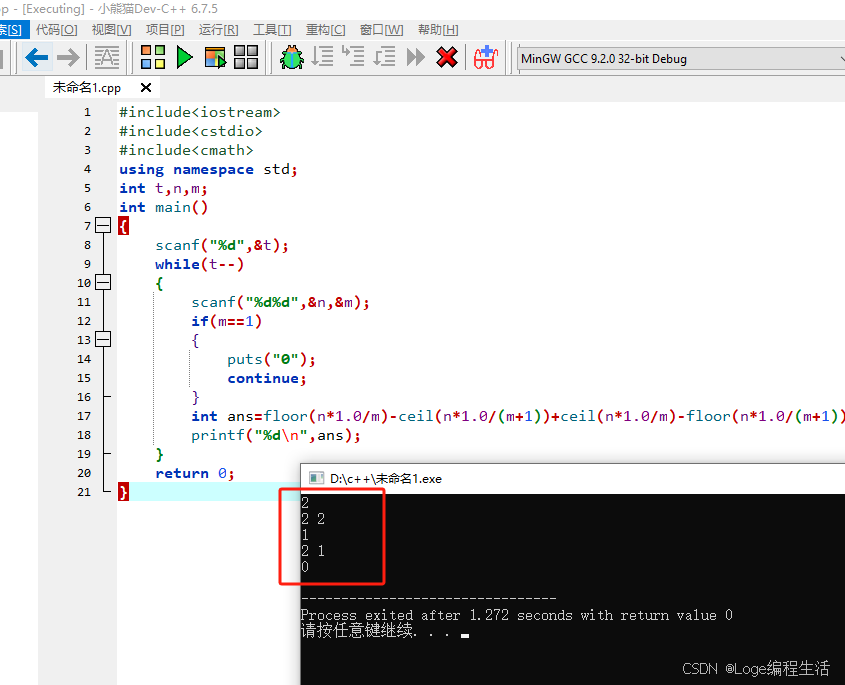Click the line number 17 in gutter
Viewport: 845px width, 685px height.
click(x=84, y=416)
